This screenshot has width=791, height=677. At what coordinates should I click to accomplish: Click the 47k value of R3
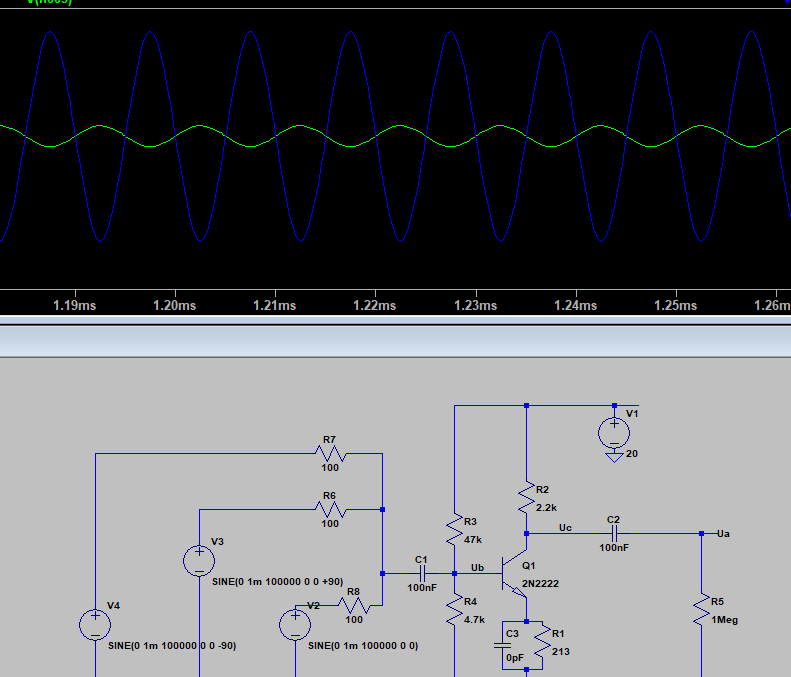click(x=473, y=540)
